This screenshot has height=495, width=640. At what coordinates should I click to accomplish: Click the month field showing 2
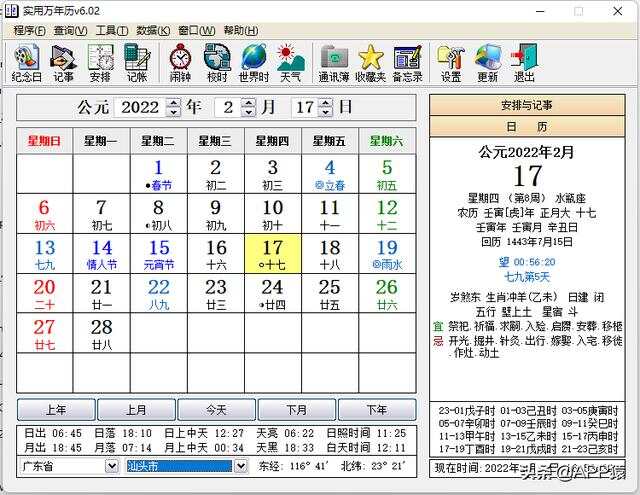point(228,107)
